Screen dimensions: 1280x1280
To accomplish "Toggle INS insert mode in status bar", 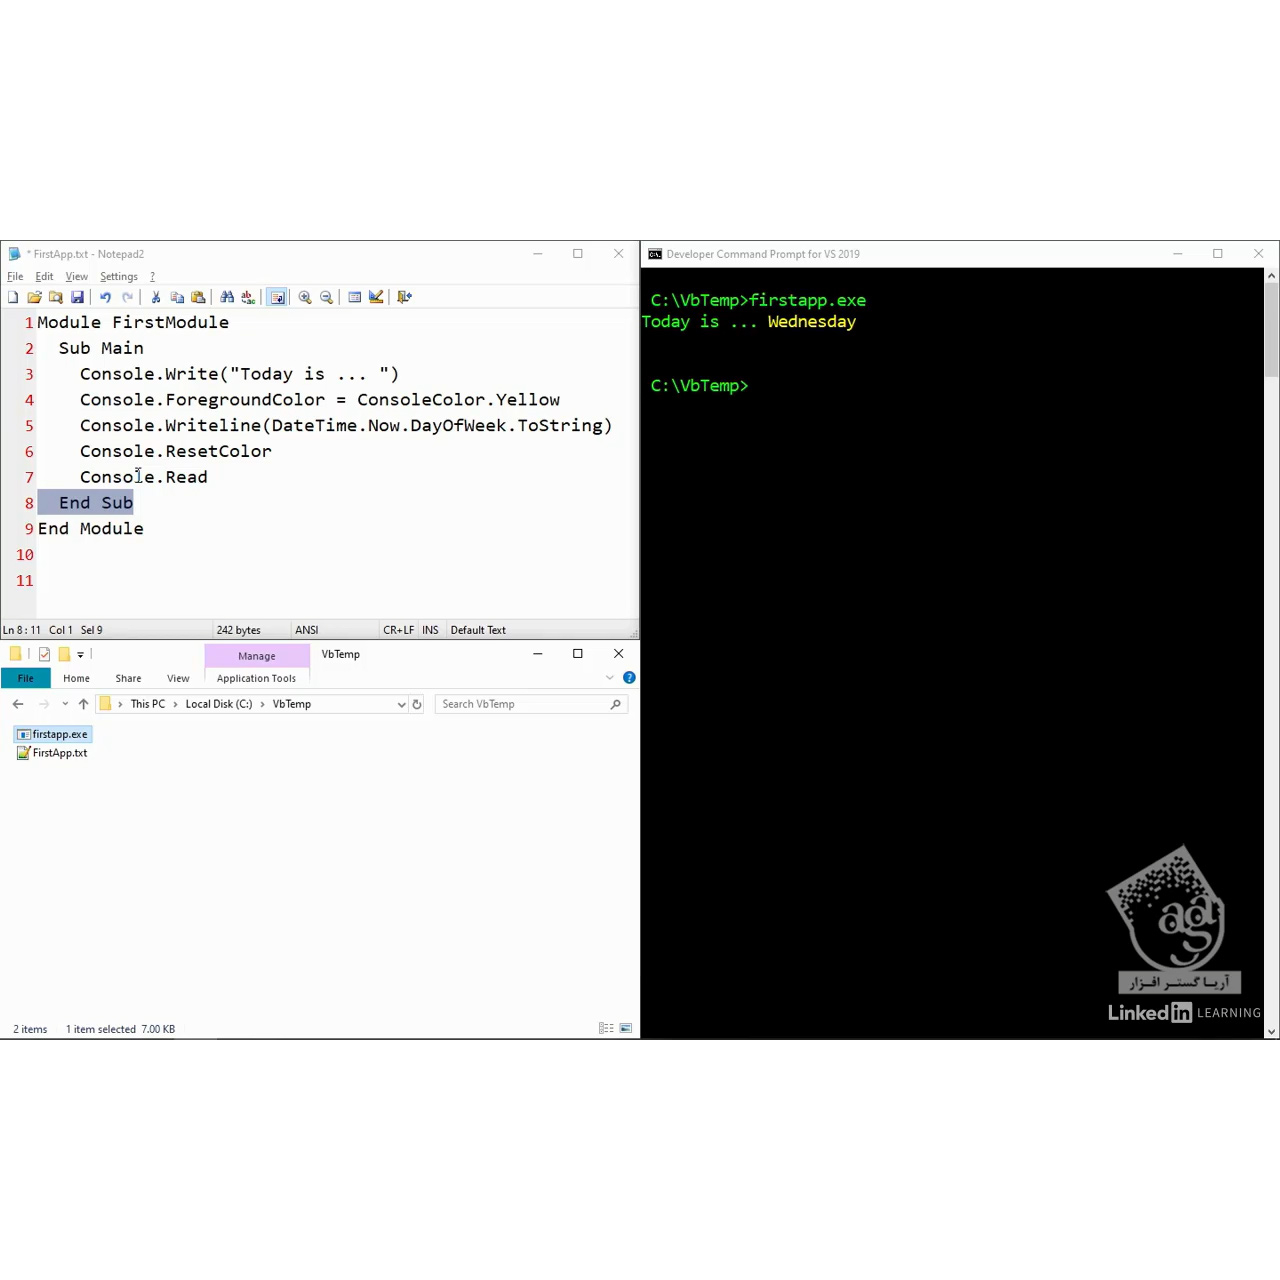I will point(430,630).
